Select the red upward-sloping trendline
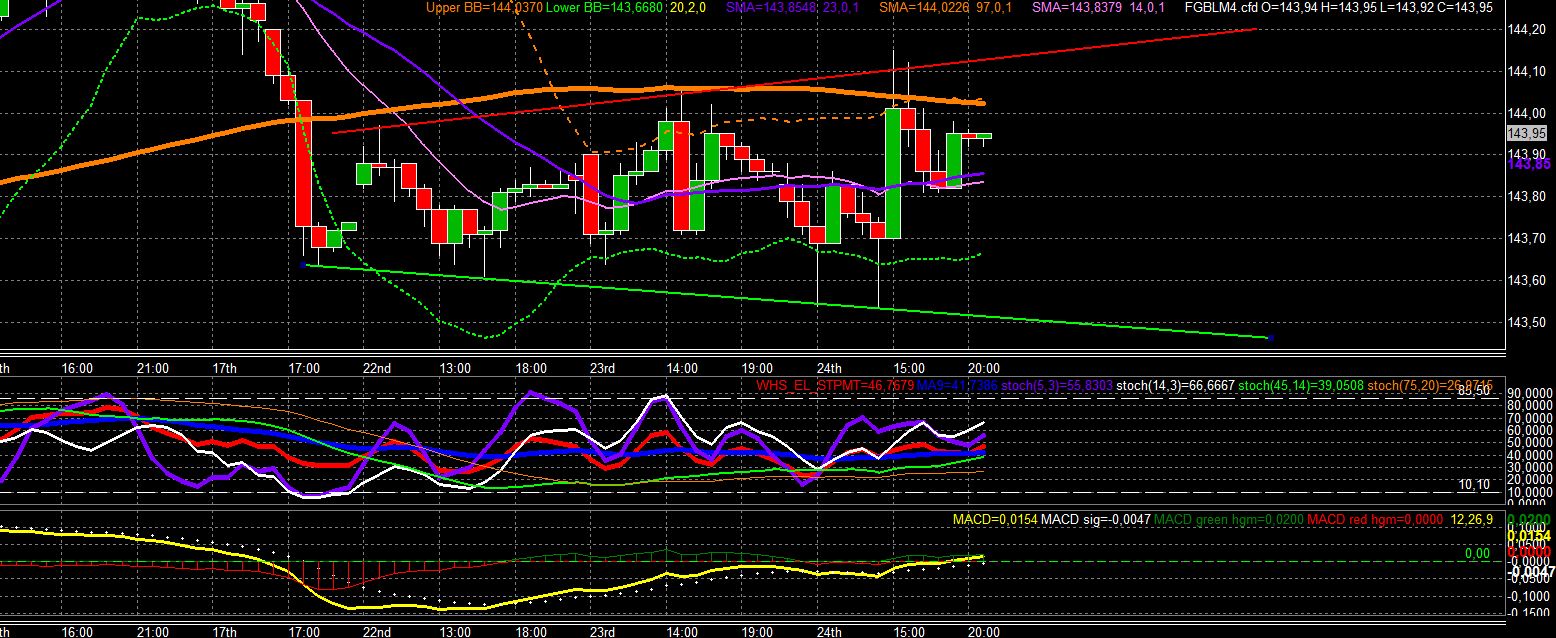 pyautogui.click(x=795, y=81)
